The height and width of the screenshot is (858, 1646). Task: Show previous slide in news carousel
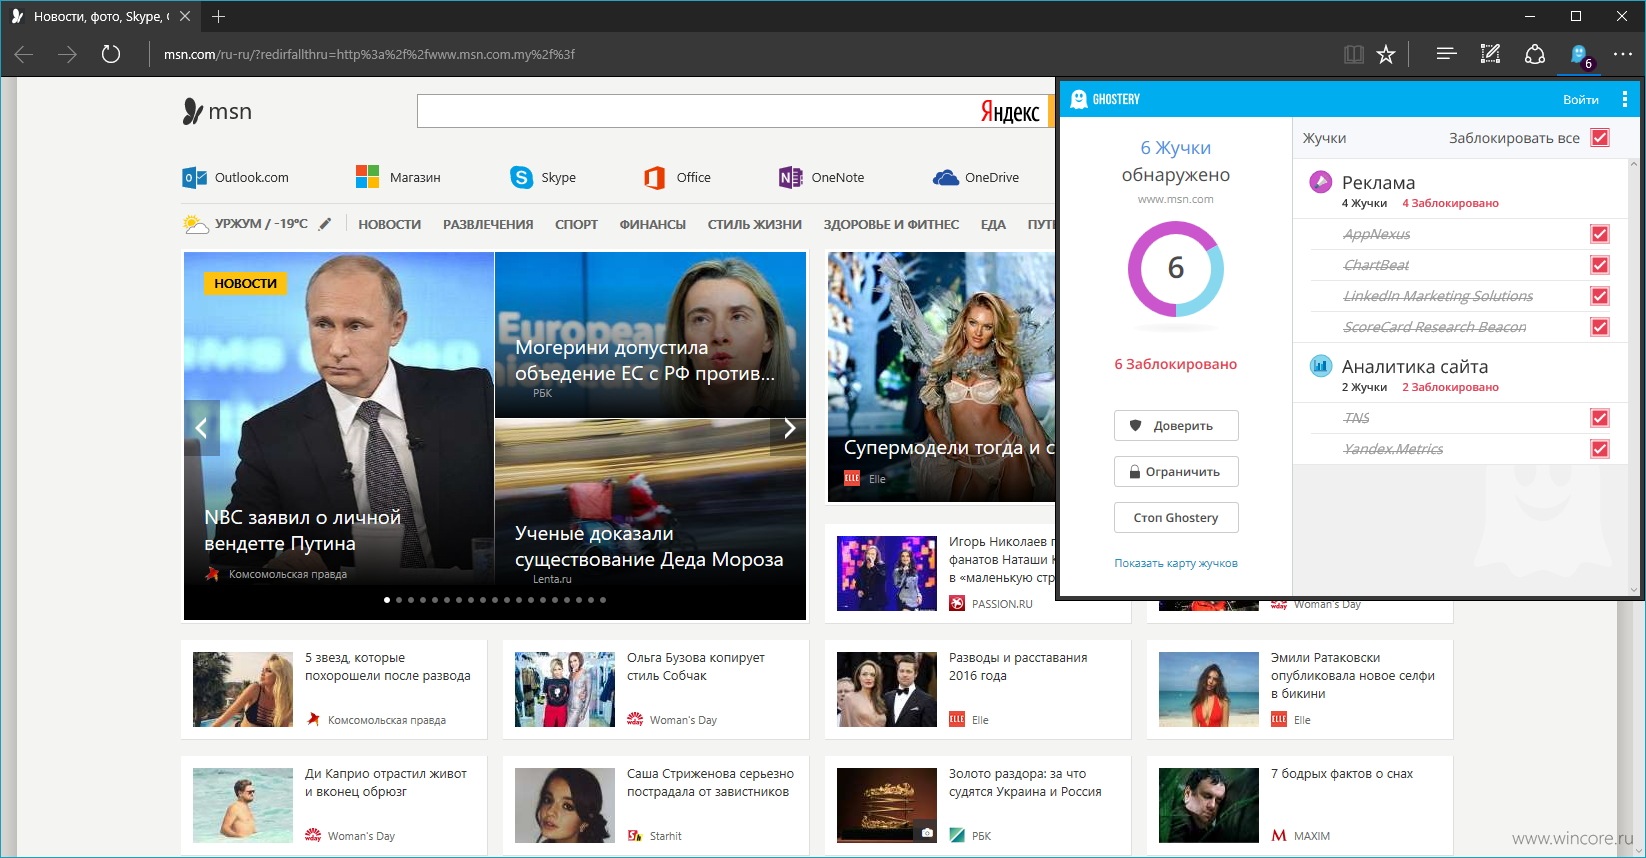(201, 428)
